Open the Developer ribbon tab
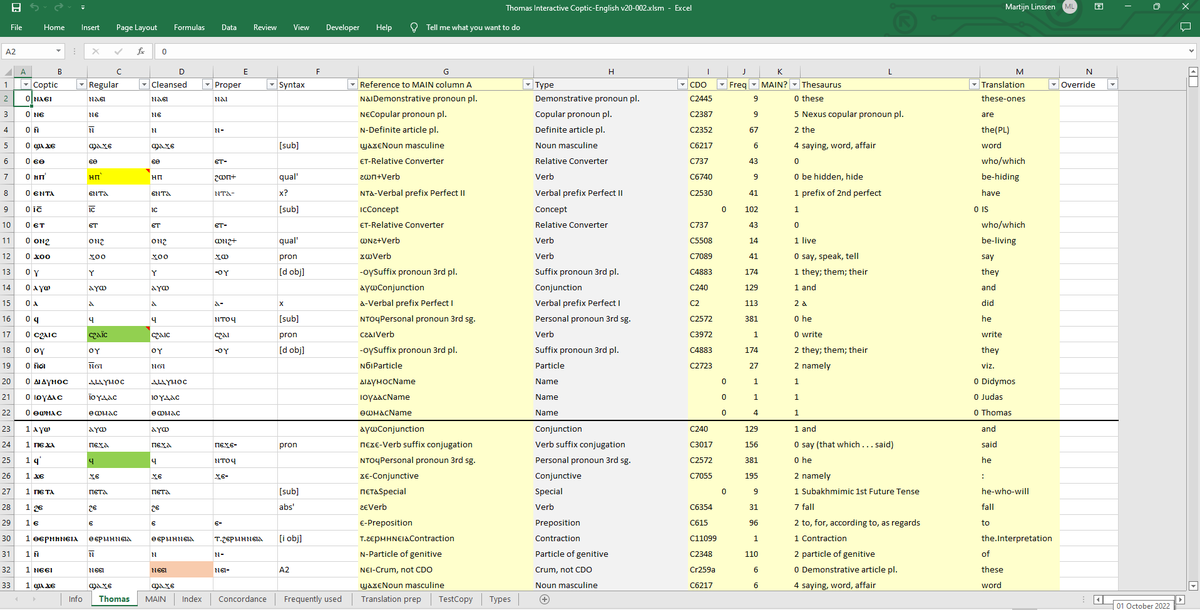The image size is (1200, 610). click(343, 27)
